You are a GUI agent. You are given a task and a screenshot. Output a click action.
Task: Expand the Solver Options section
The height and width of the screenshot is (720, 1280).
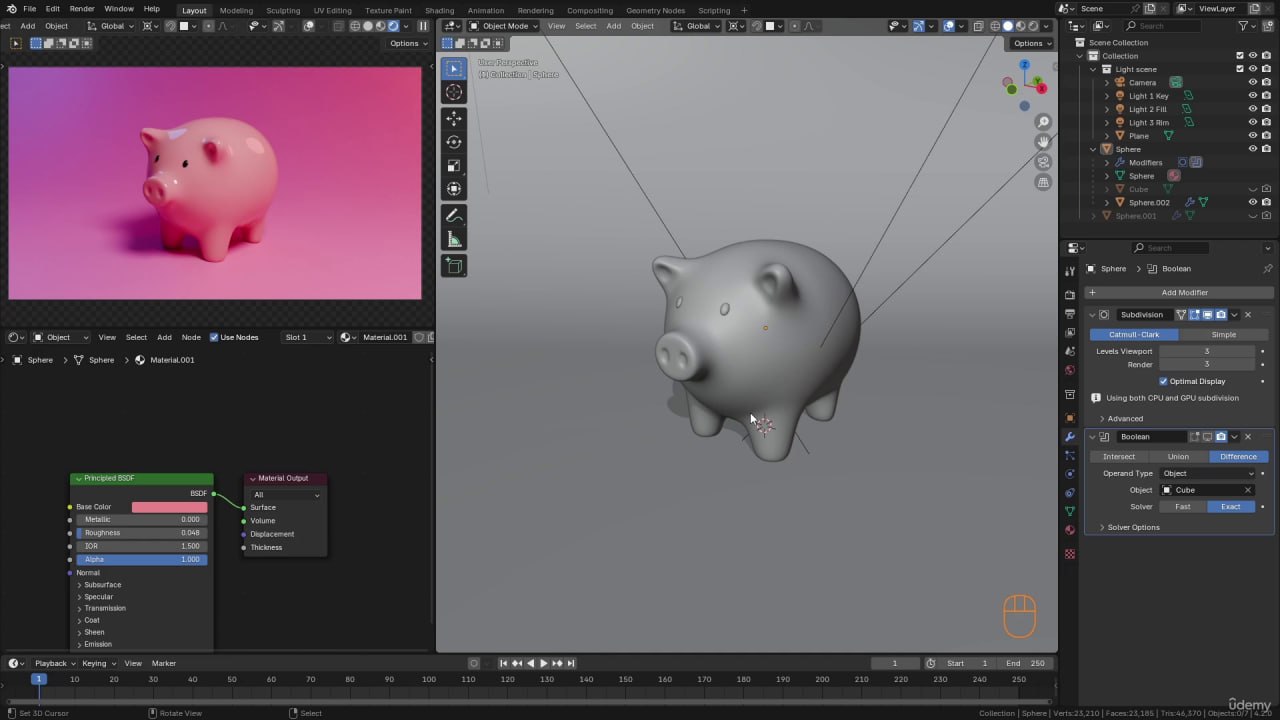click(x=1132, y=527)
